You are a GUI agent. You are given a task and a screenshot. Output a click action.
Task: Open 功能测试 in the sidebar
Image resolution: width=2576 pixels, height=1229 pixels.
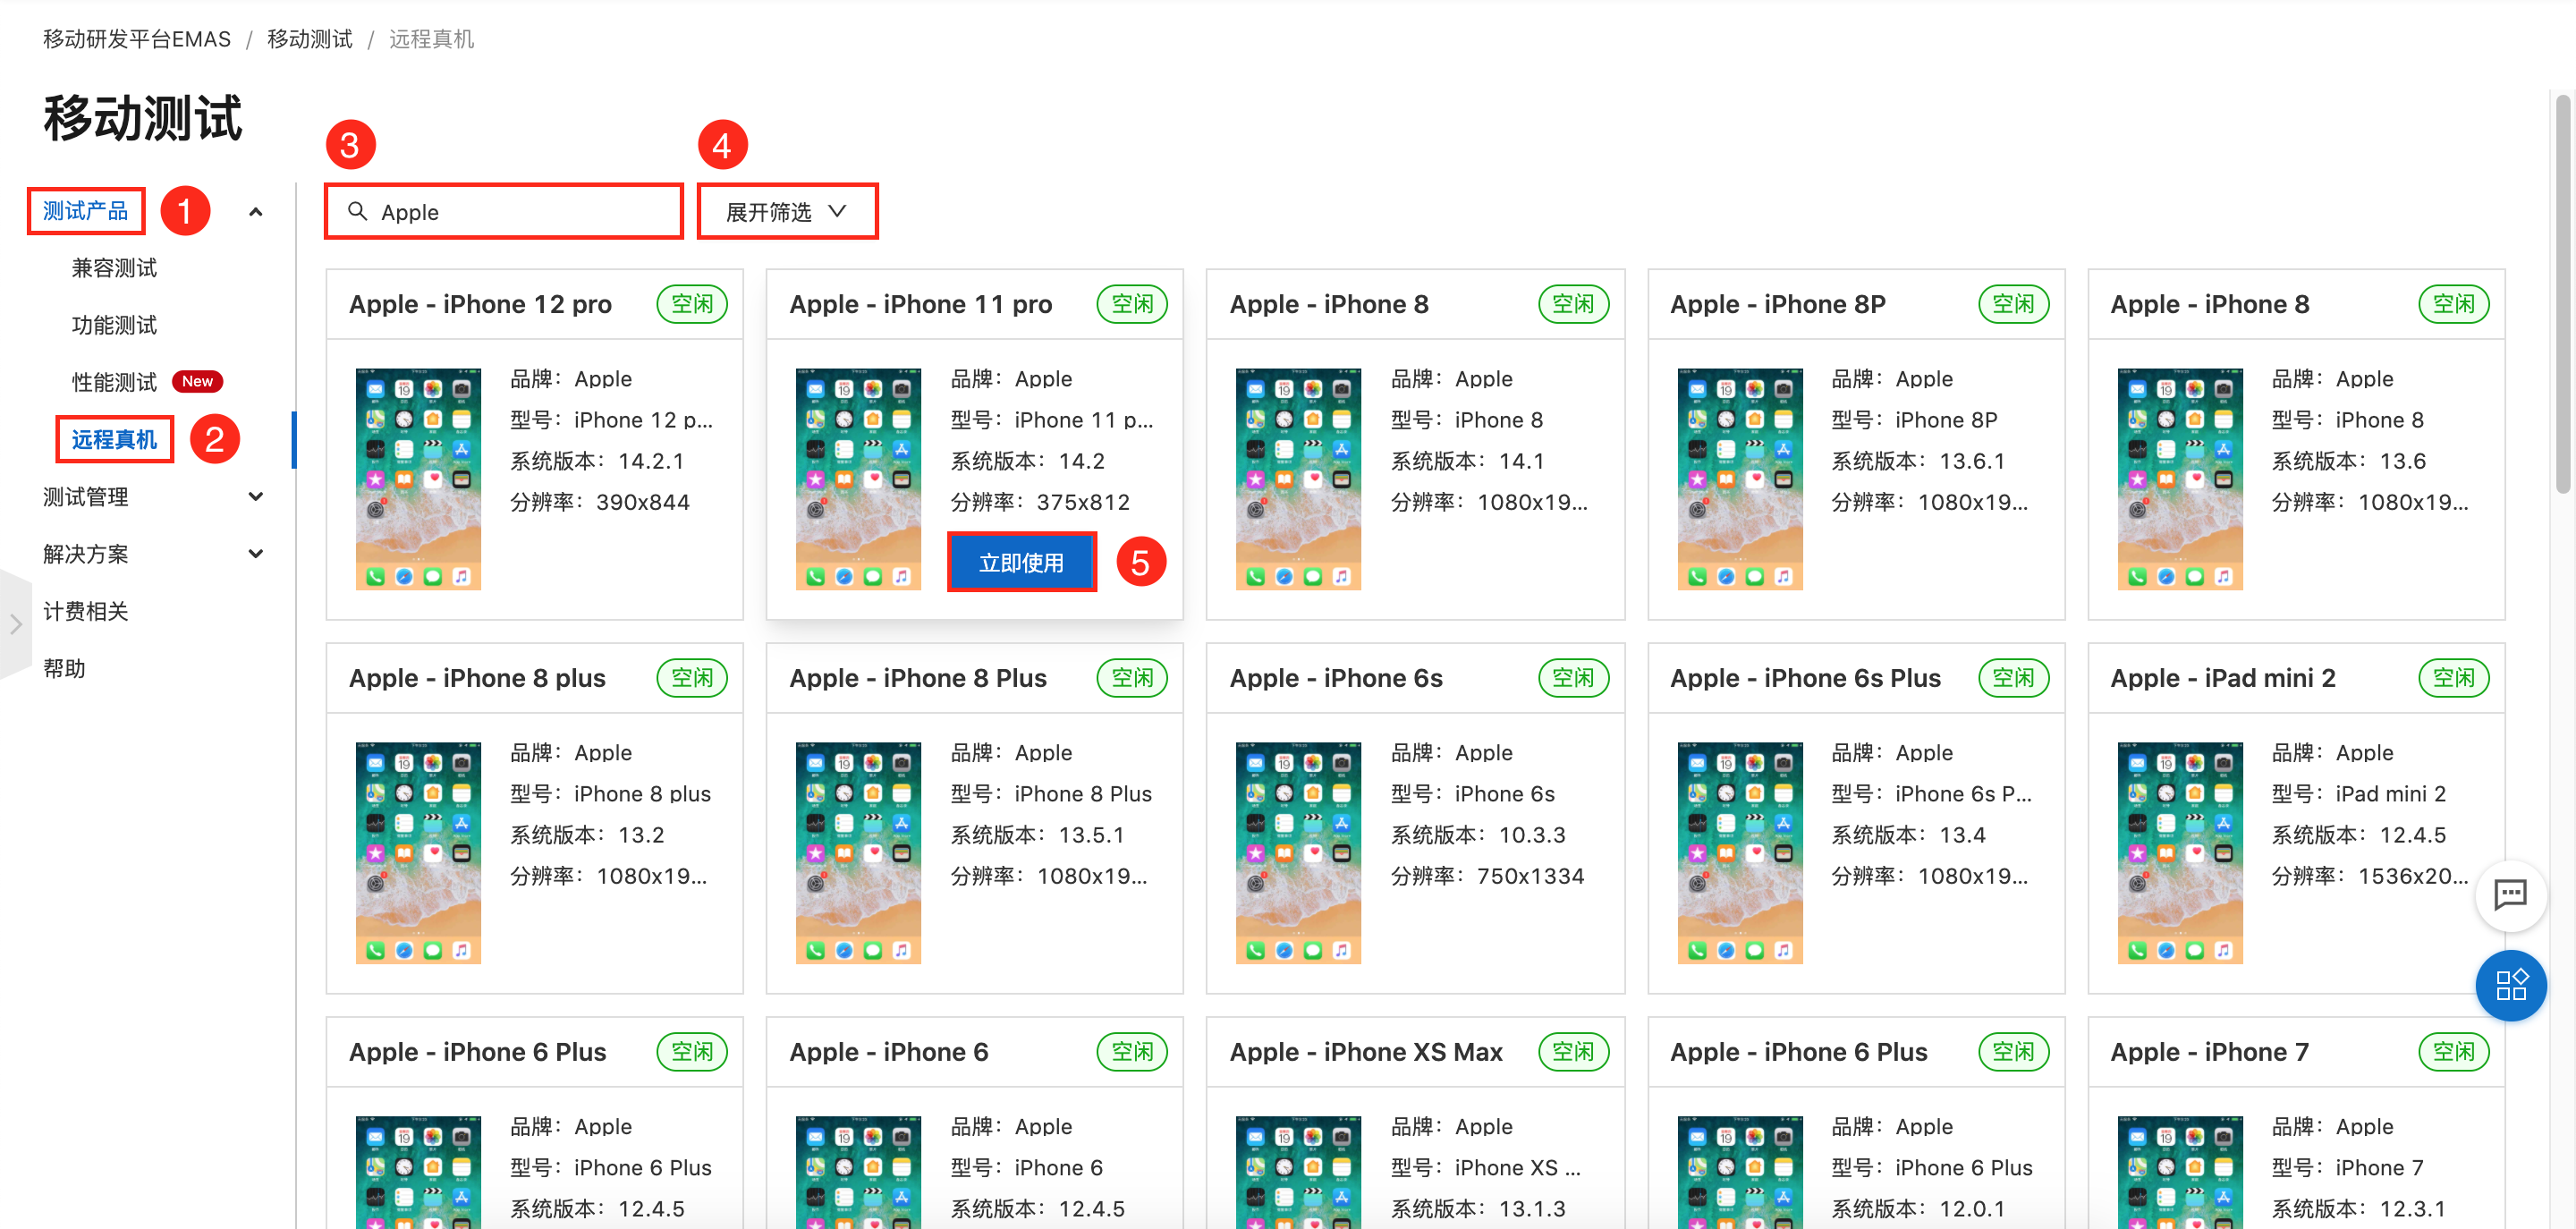tap(114, 325)
